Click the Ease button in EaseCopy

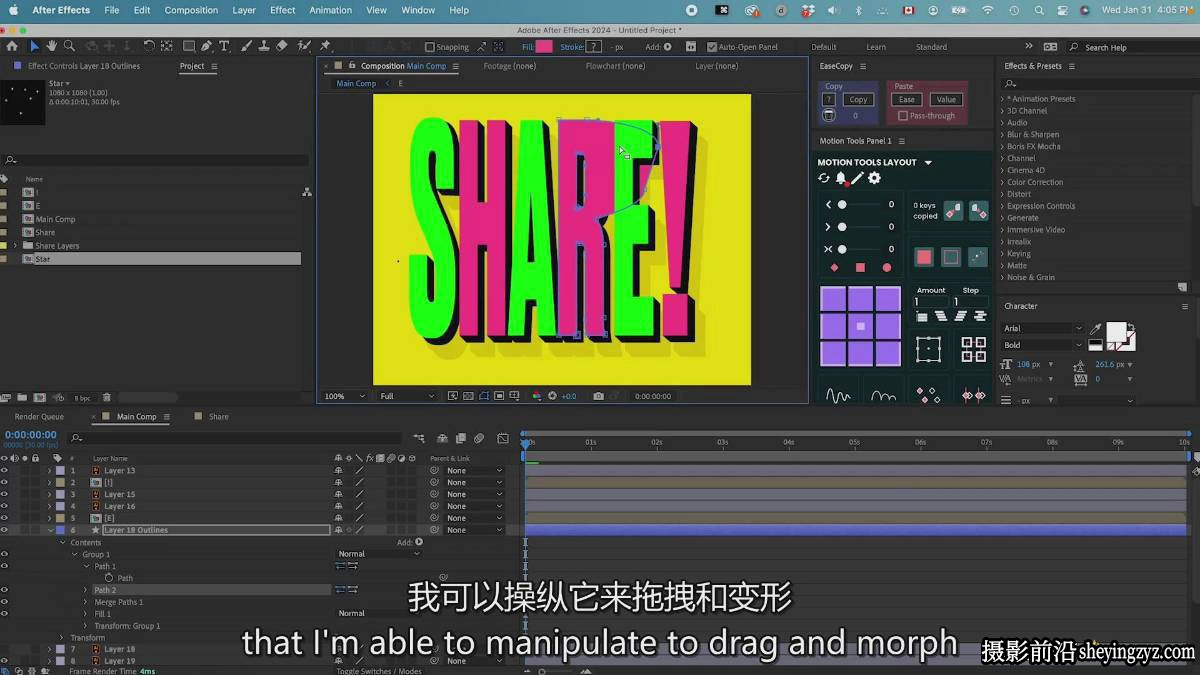click(907, 99)
